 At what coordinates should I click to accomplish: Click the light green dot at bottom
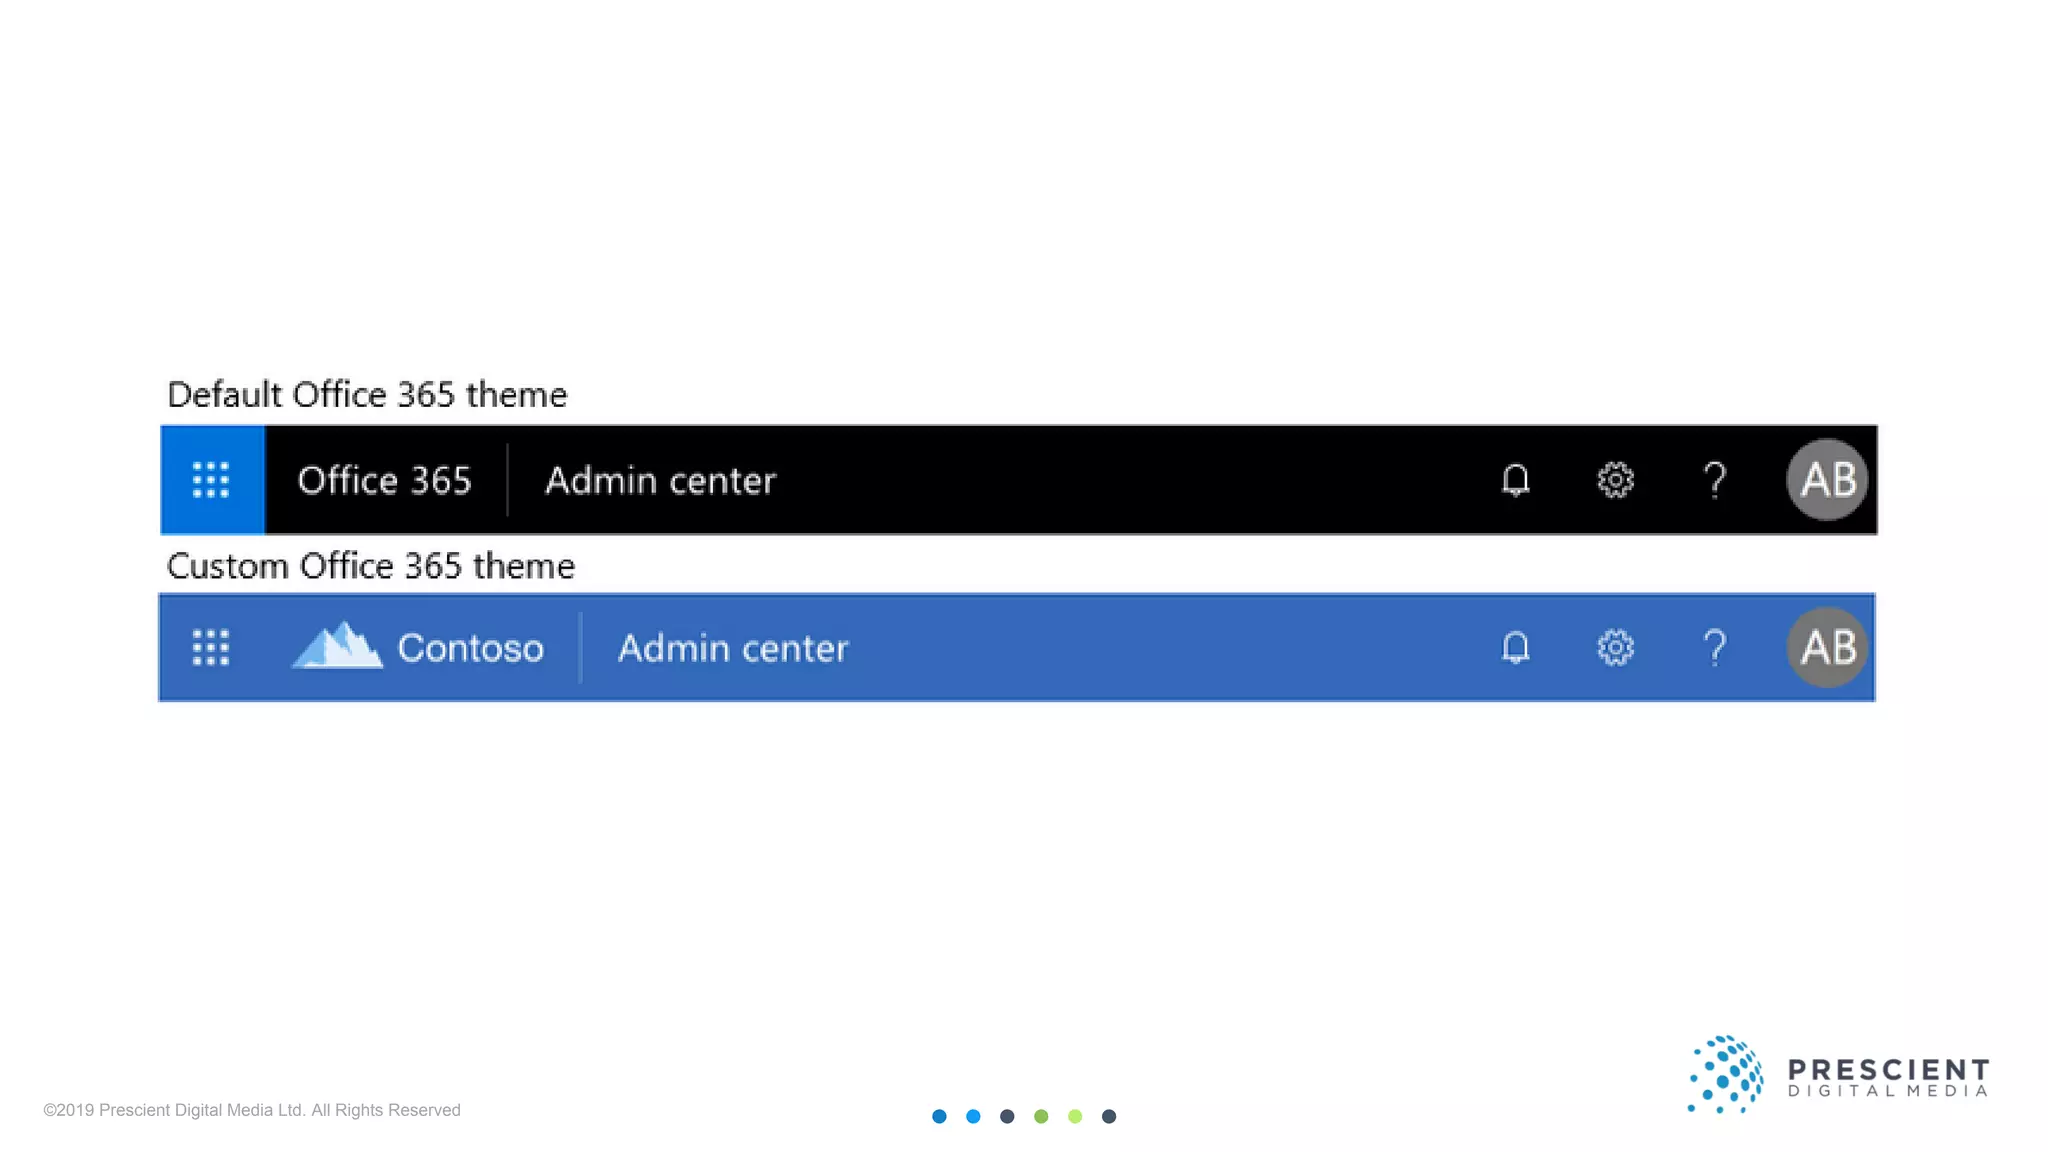click(x=1075, y=1116)
